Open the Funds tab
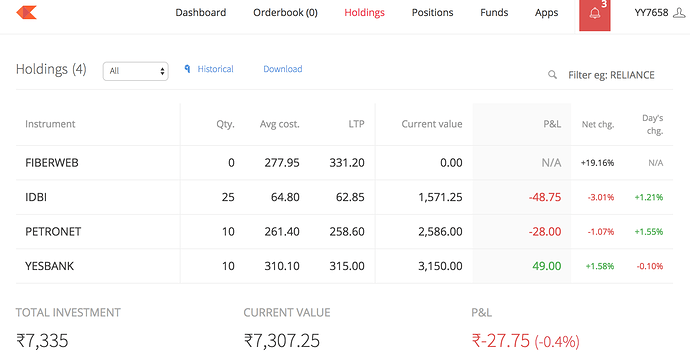 (x=494, y=13)
